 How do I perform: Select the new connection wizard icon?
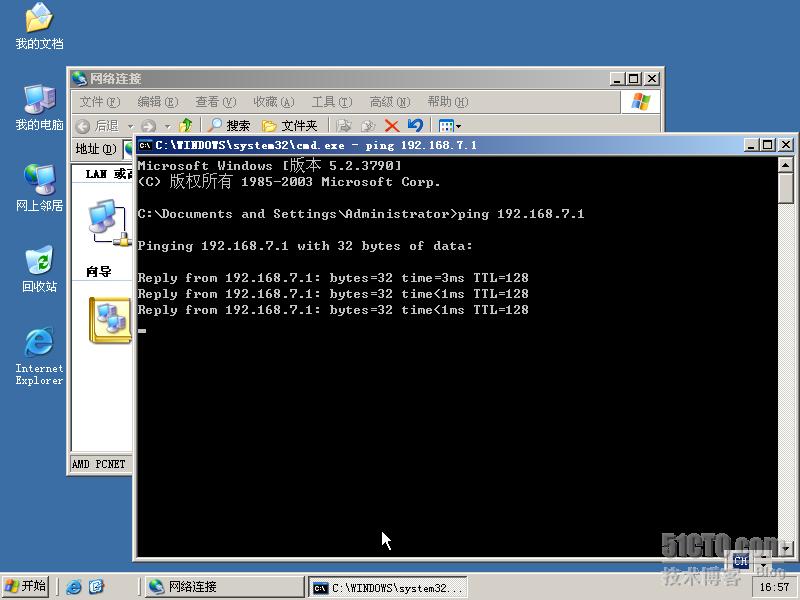pos(109,320)
